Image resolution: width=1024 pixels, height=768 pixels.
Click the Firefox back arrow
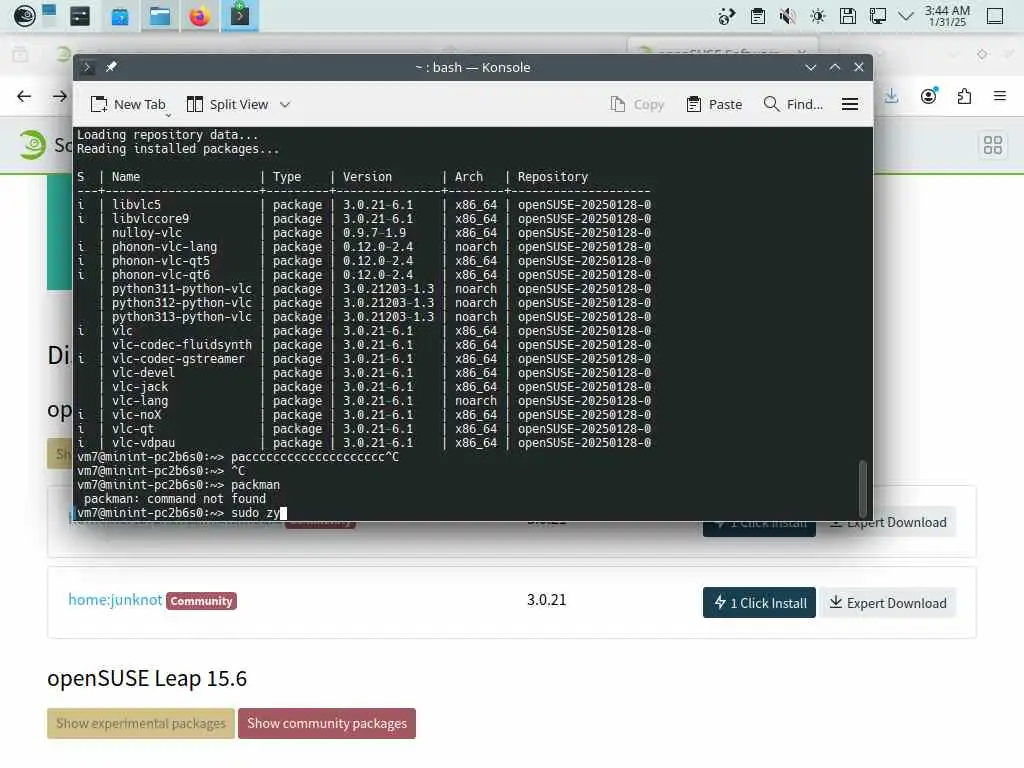pos(24,97)
